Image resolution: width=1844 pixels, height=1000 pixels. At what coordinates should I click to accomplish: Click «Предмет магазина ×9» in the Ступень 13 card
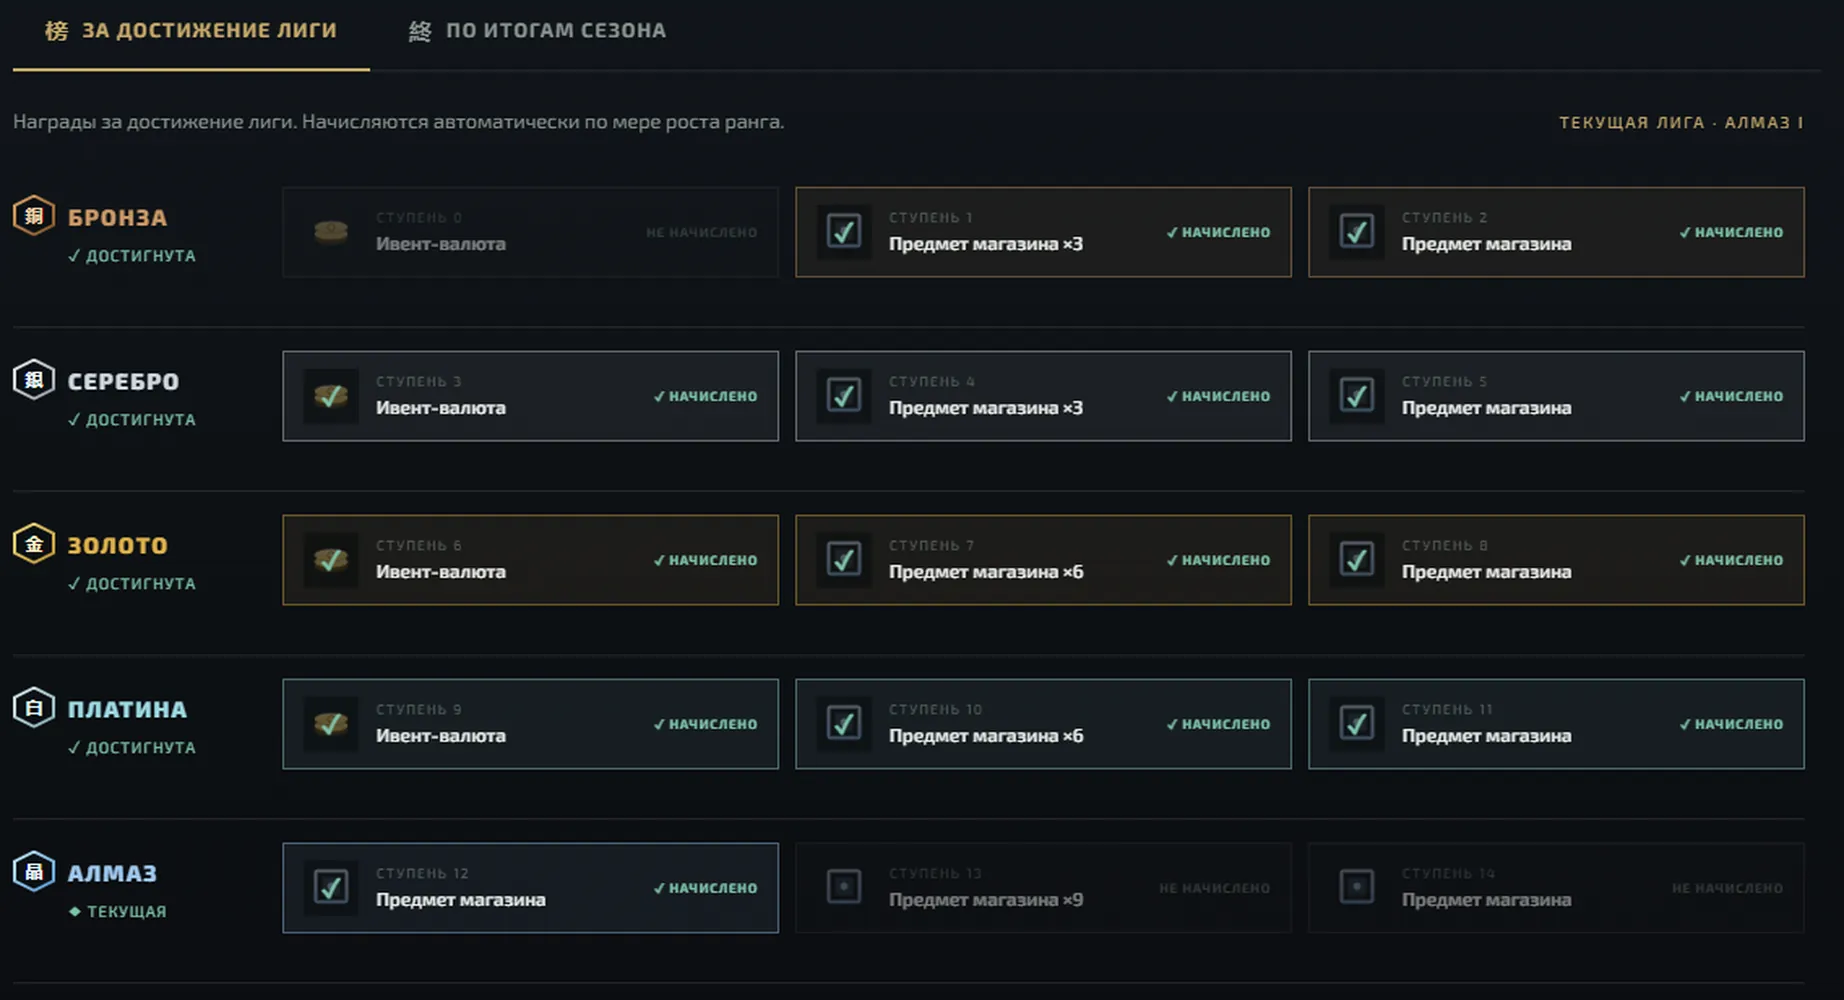click(x=986, y=900)
